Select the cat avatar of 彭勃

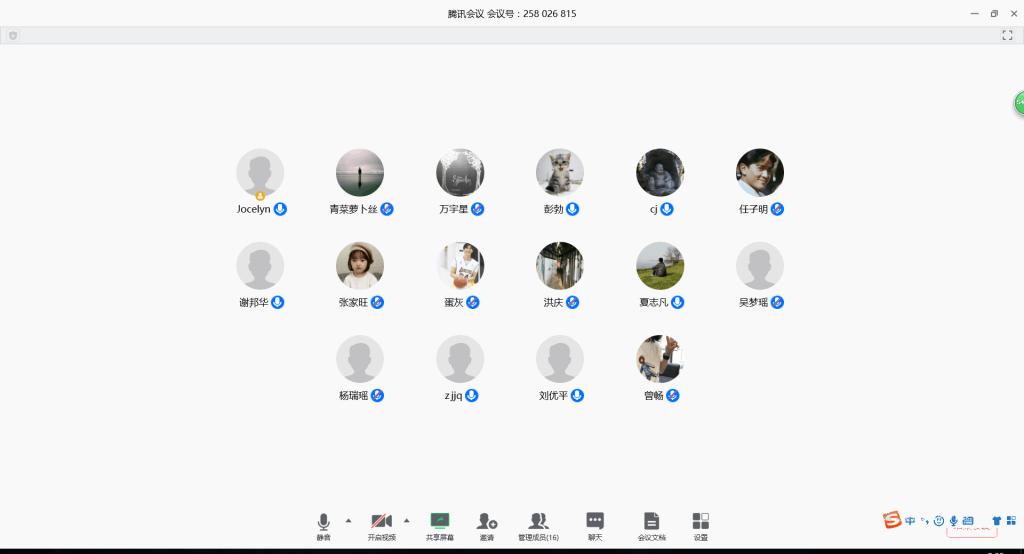tap(559, 173)
